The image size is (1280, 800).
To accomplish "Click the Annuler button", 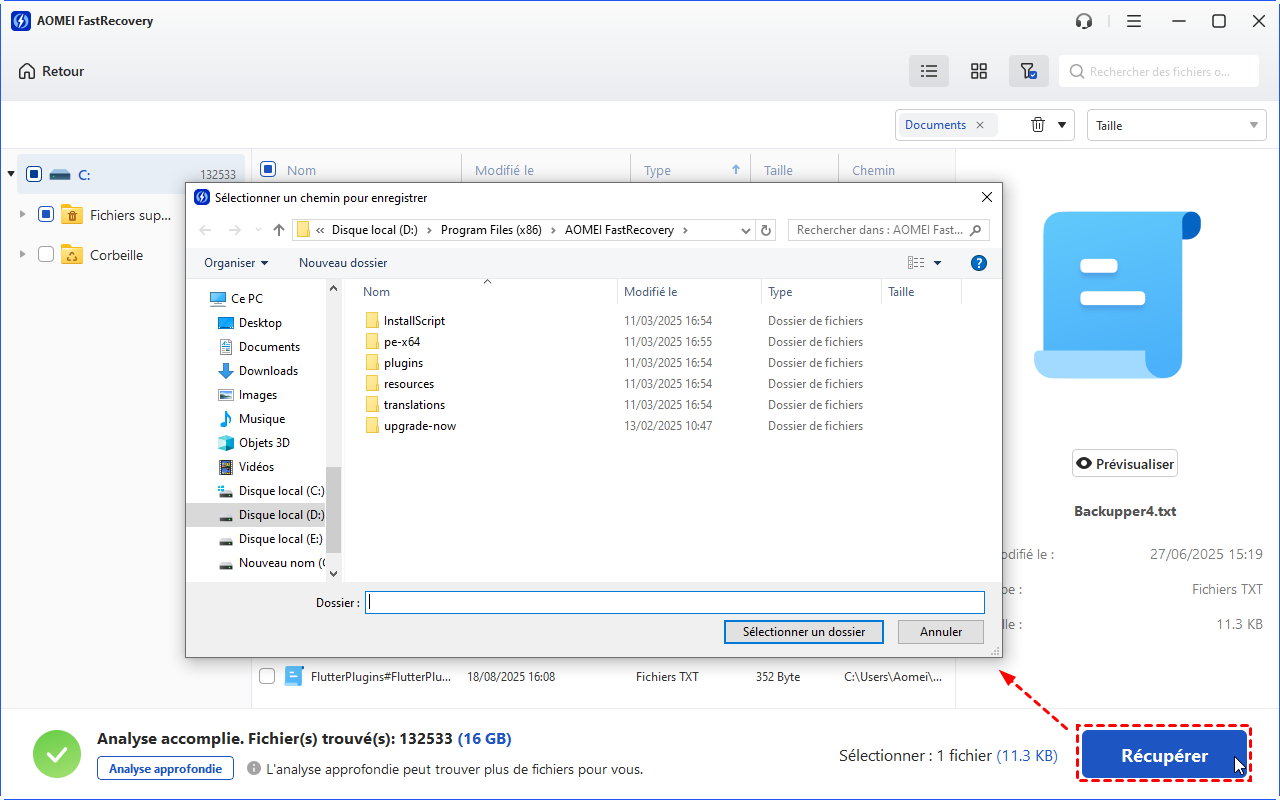I will coord(940,632).
